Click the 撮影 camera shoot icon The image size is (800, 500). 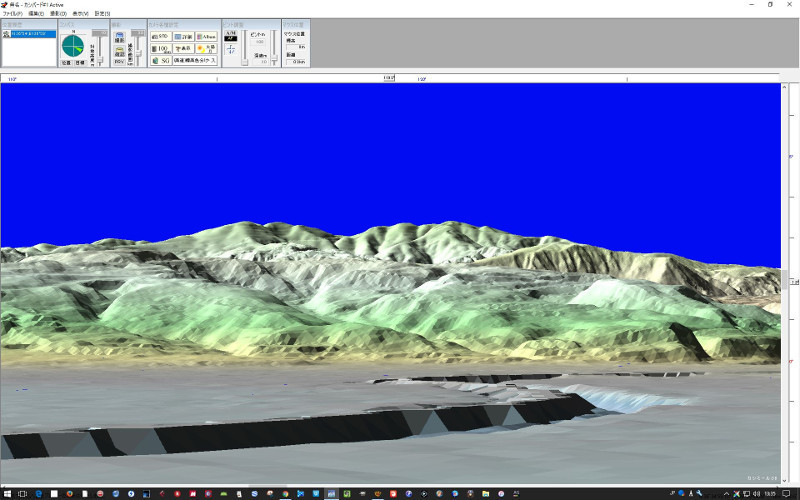point(119,38)
